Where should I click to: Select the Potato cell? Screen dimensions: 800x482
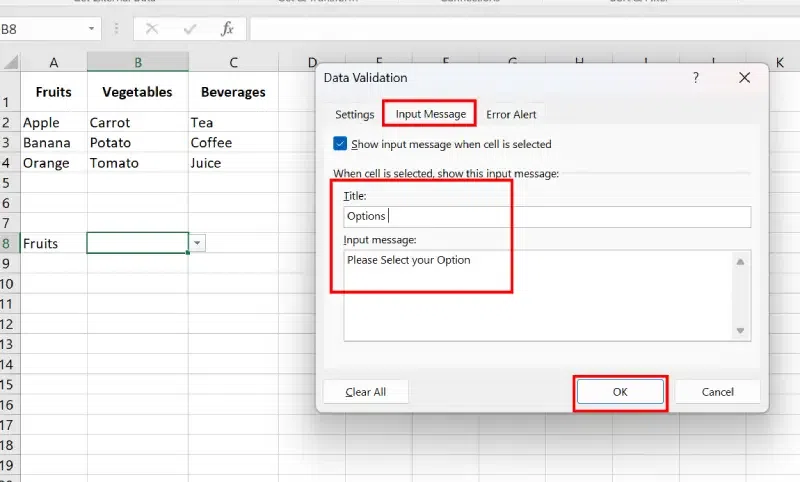point(138,142)
